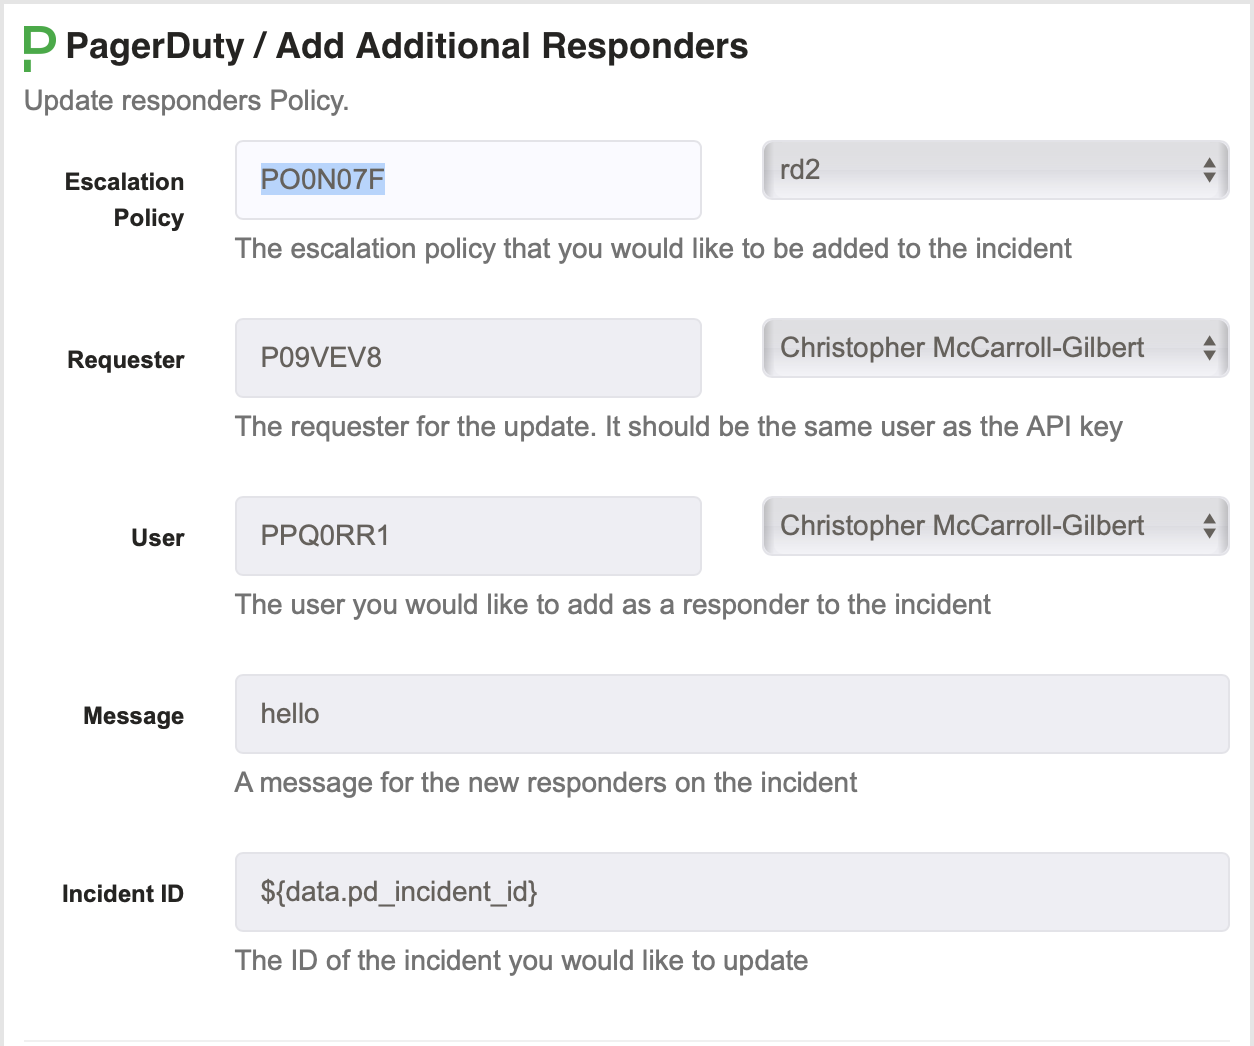Click the green PagerDuty logo icon
Image resolution: width=1254 pixels, height=1046 pixels.
click(39, 49)
